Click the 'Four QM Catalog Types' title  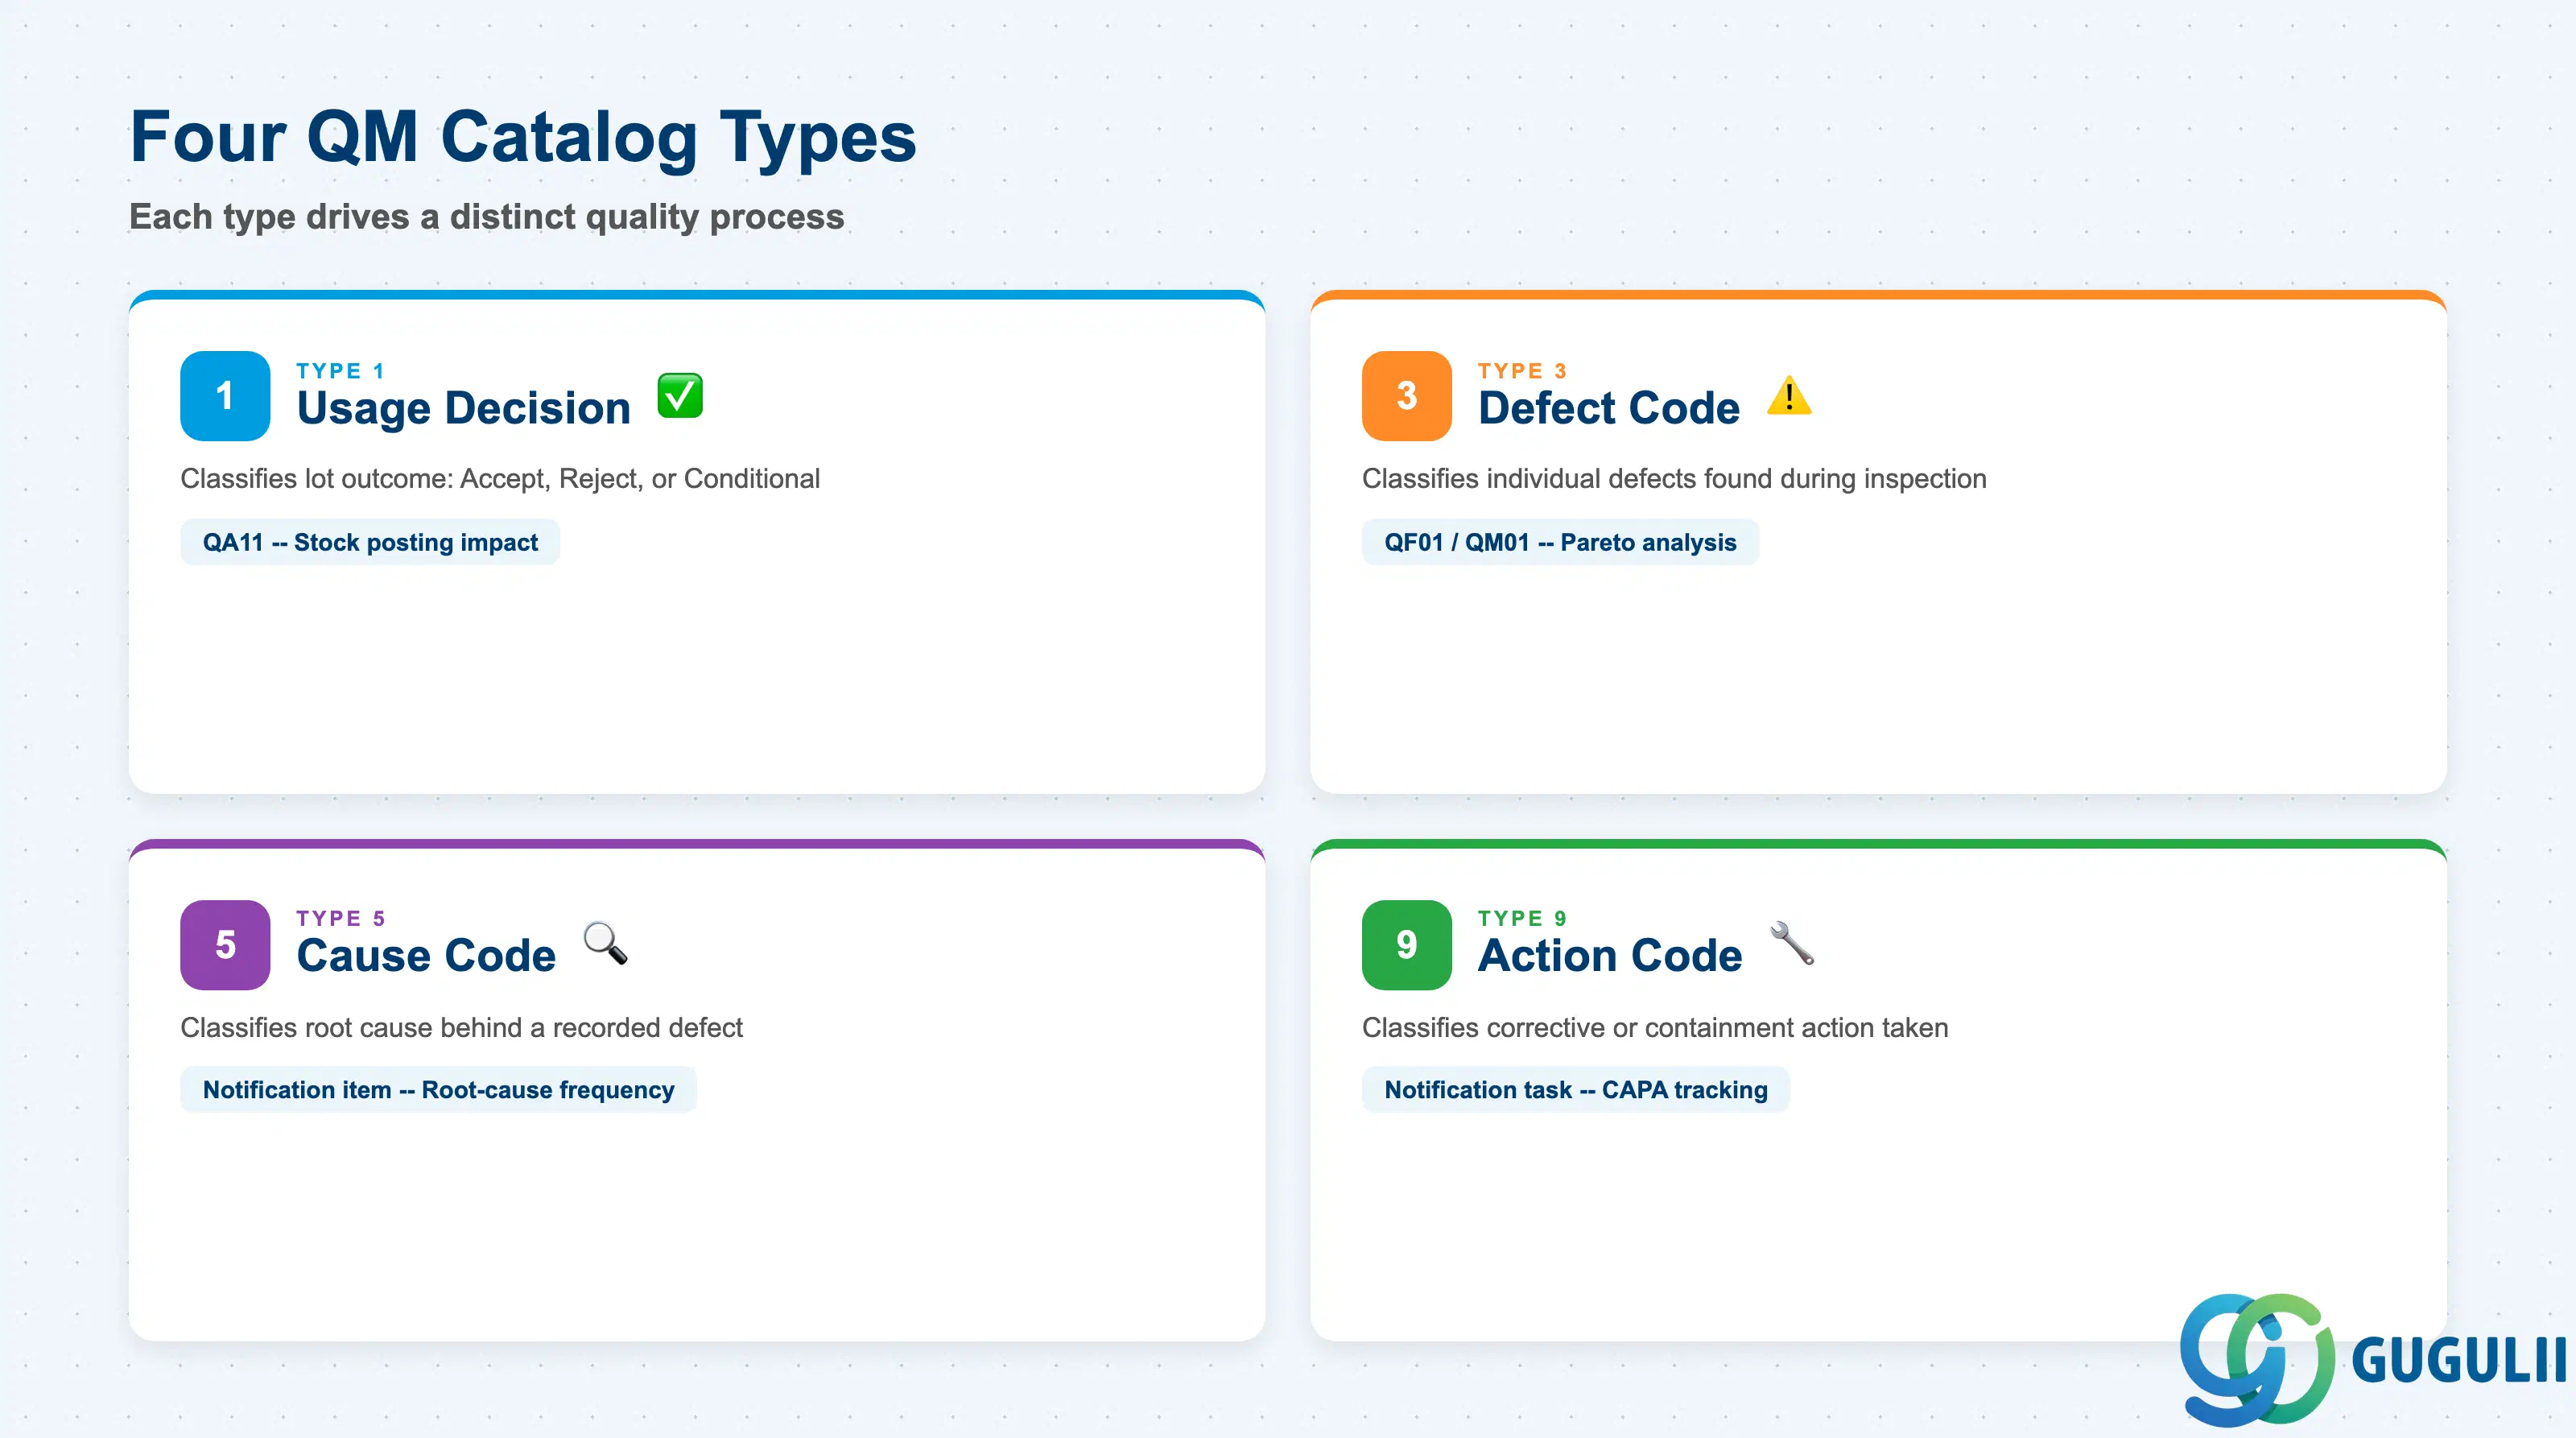point(523,137)
